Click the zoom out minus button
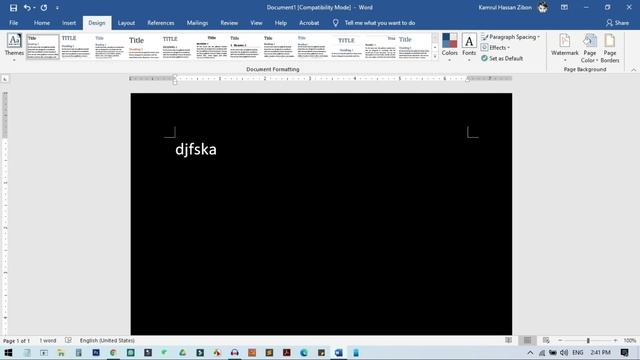640x360 pixels. [560, 340]
